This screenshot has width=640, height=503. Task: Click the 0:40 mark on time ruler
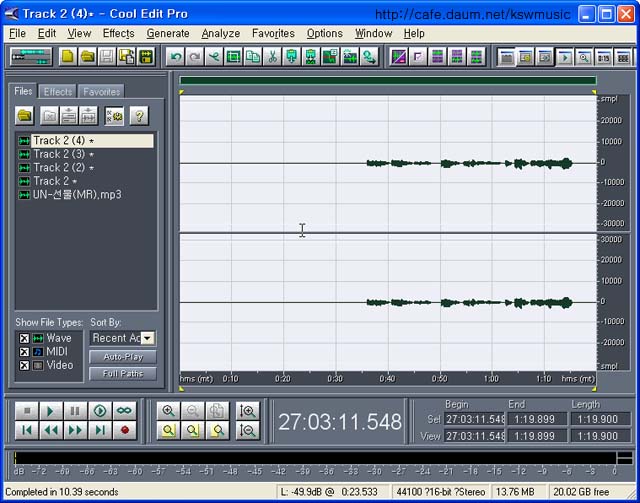point(387,379)
